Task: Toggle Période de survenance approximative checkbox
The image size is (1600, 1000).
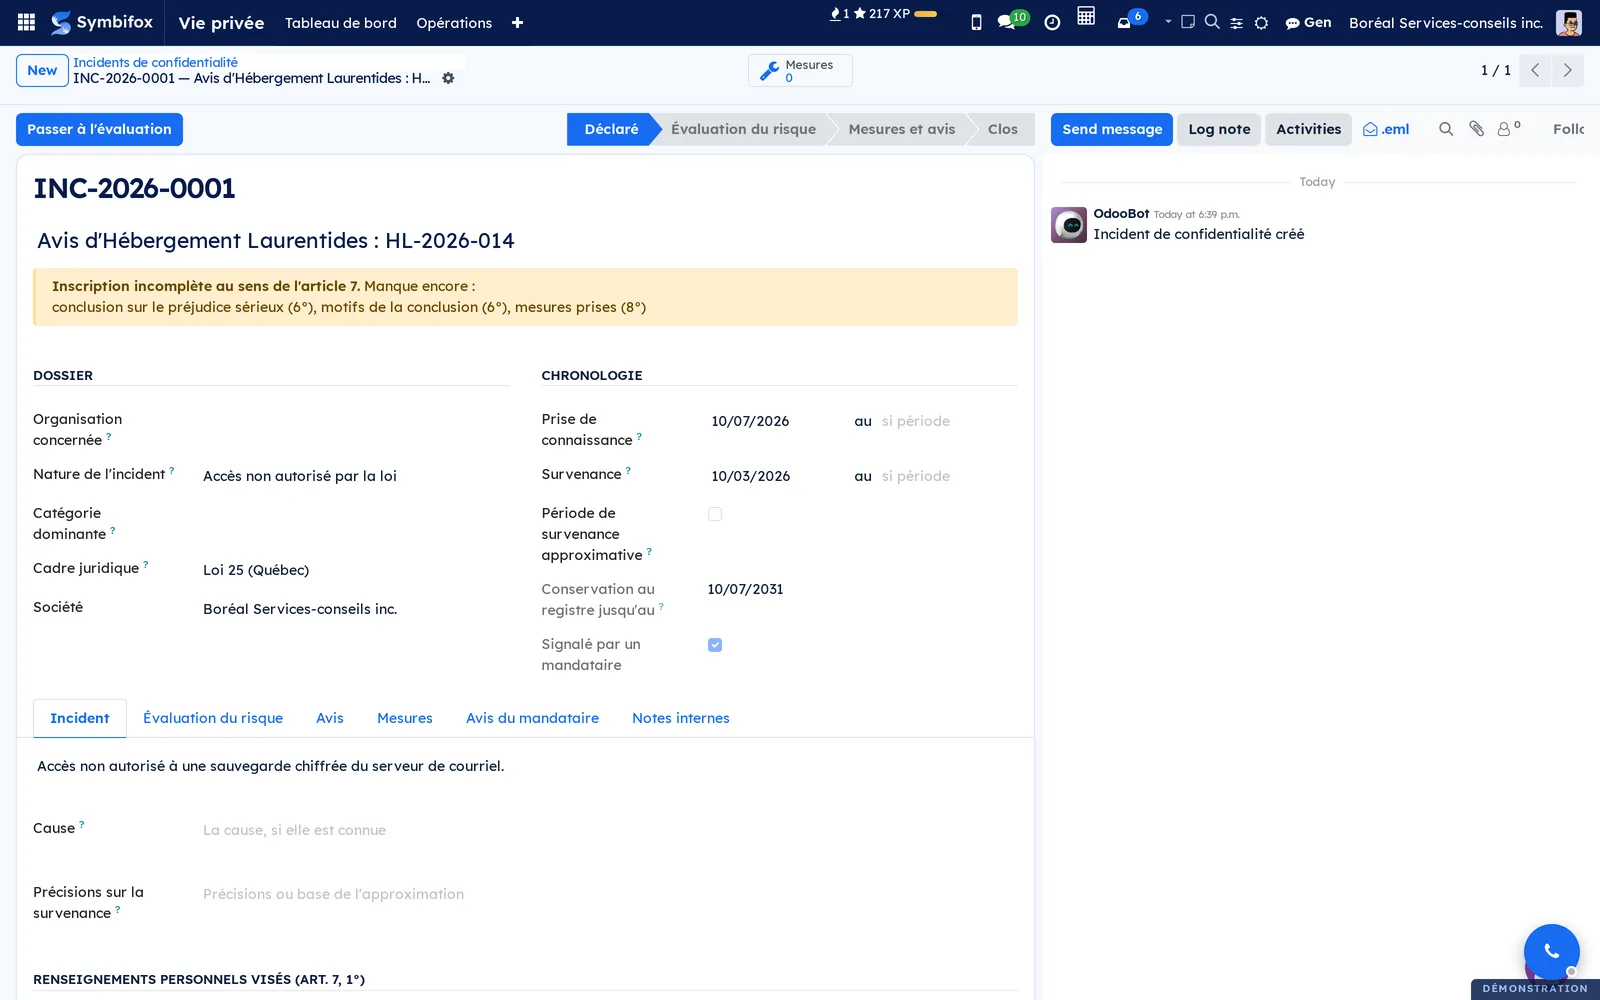Action: pyautogui.click(x=715, y=514)
